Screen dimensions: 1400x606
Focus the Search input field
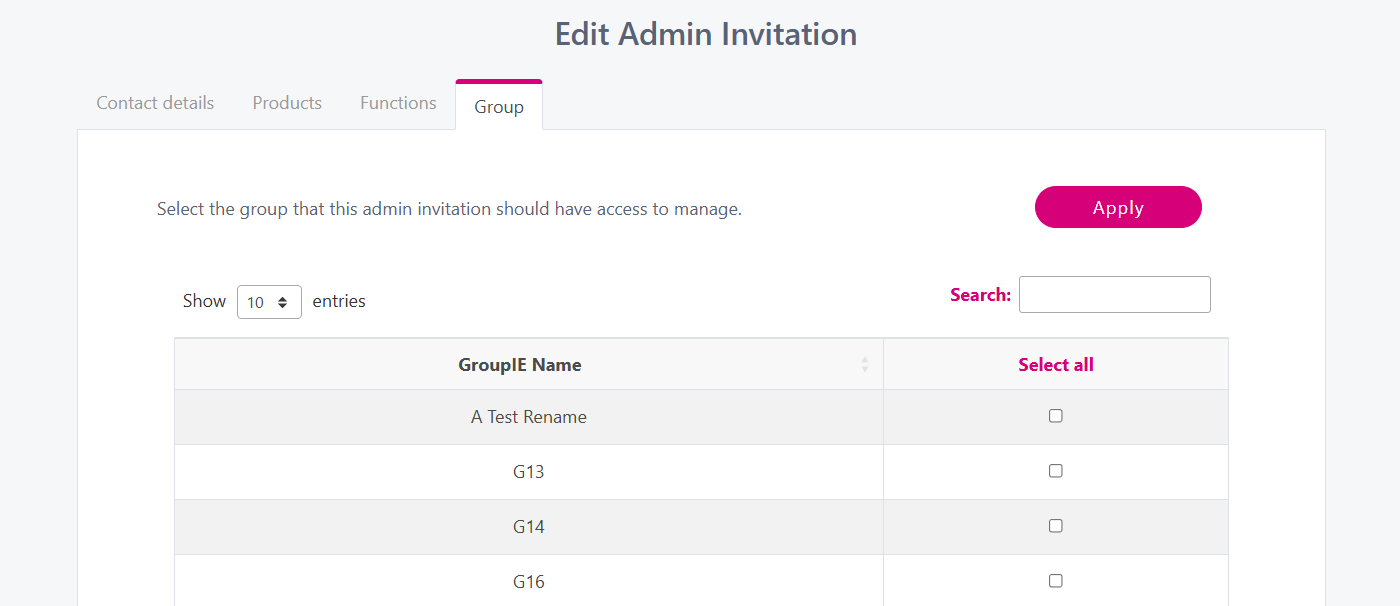(1114, 295)
